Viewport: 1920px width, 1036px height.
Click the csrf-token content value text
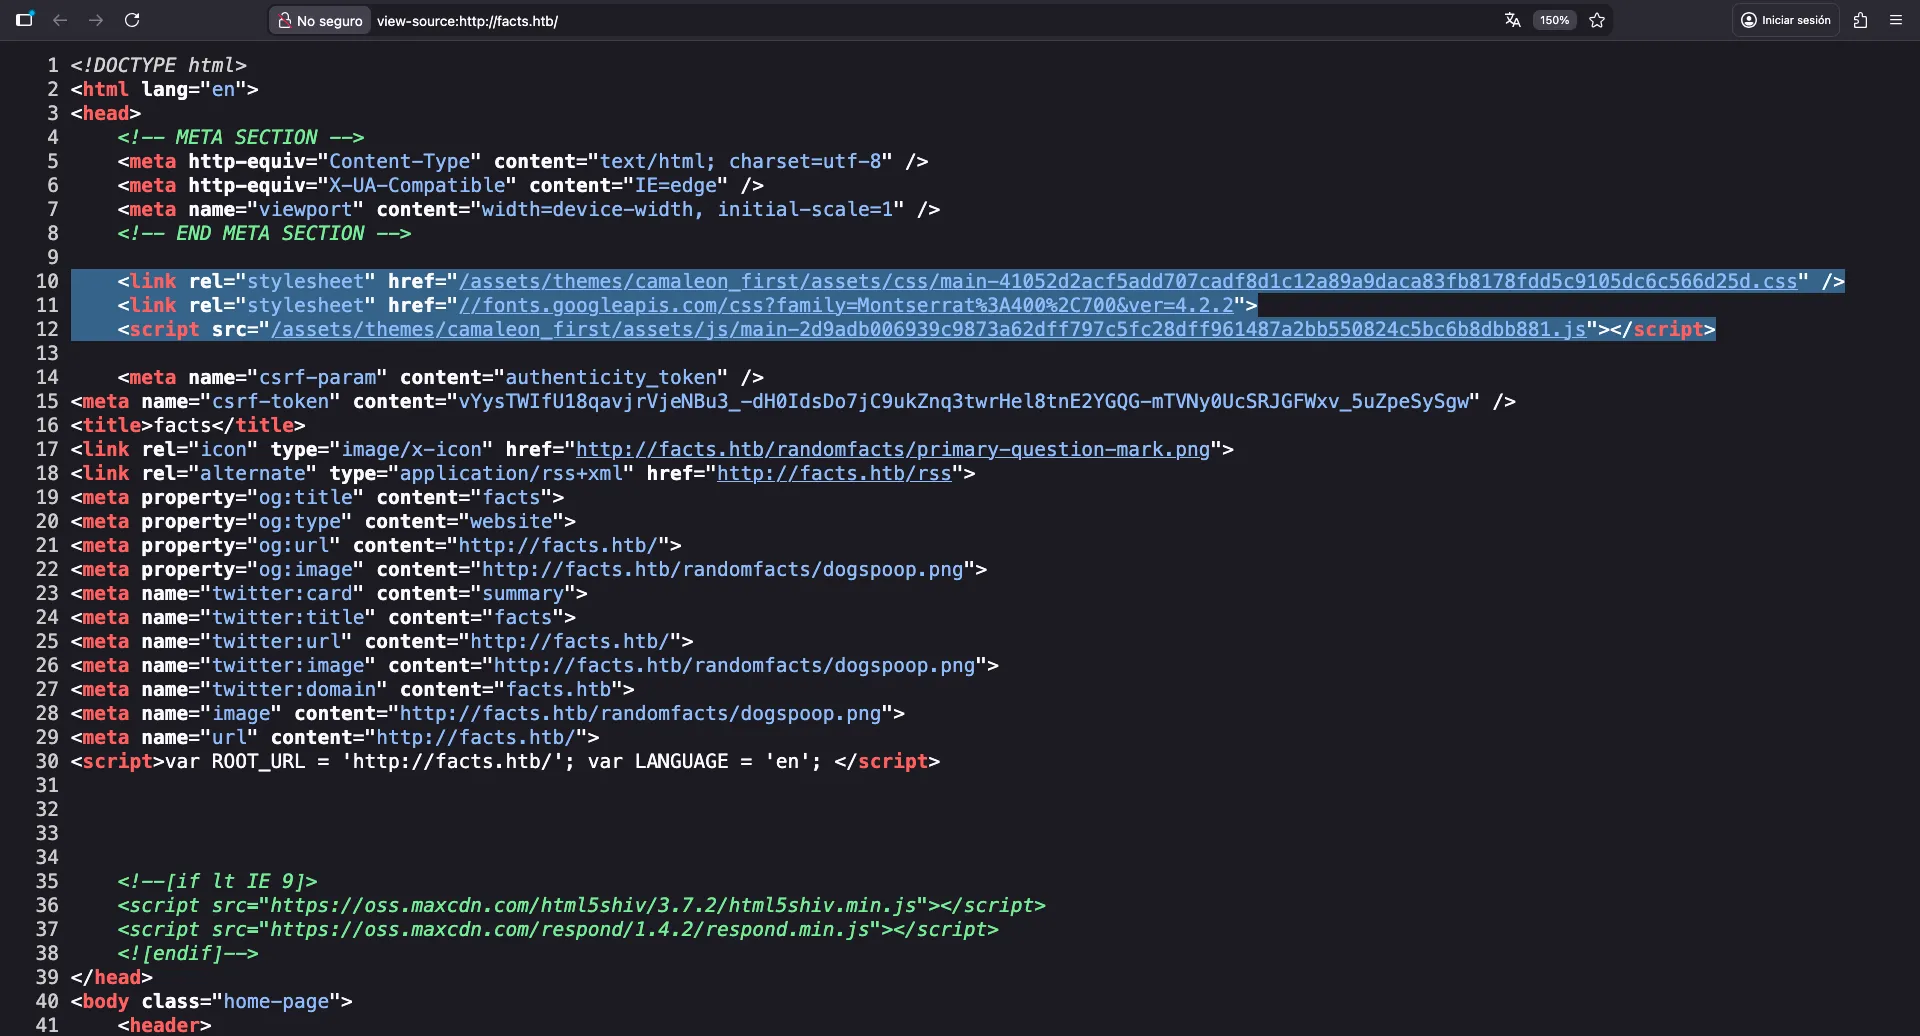(x=964, y=401)
